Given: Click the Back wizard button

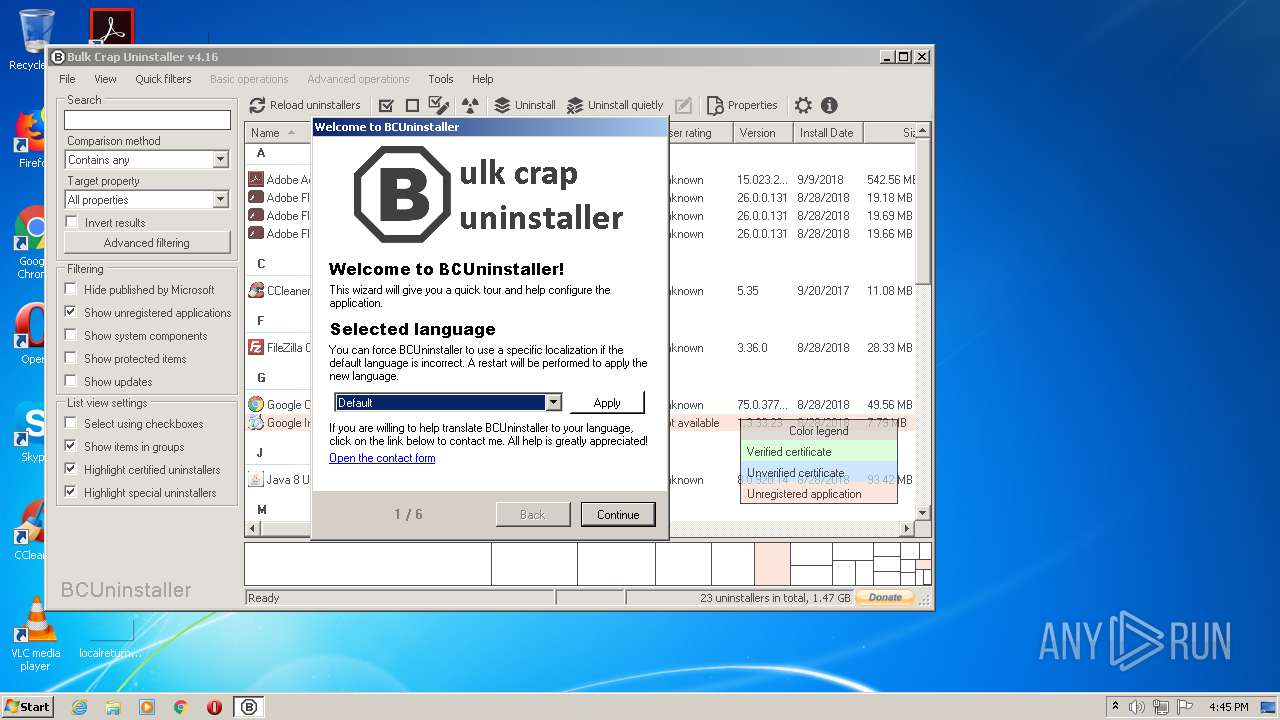Looking at the screenshot, I should click(x=533, y=515).
